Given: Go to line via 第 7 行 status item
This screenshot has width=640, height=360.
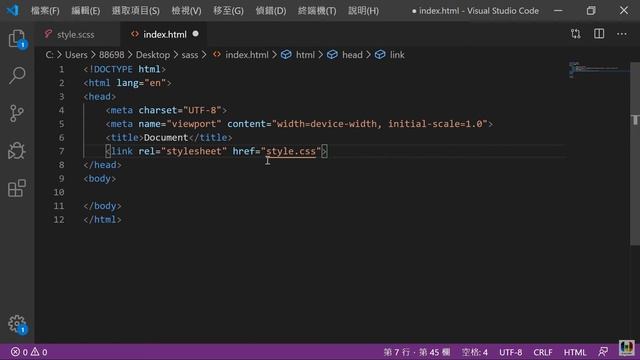Looking at the screenshot, I should point(417,351).
